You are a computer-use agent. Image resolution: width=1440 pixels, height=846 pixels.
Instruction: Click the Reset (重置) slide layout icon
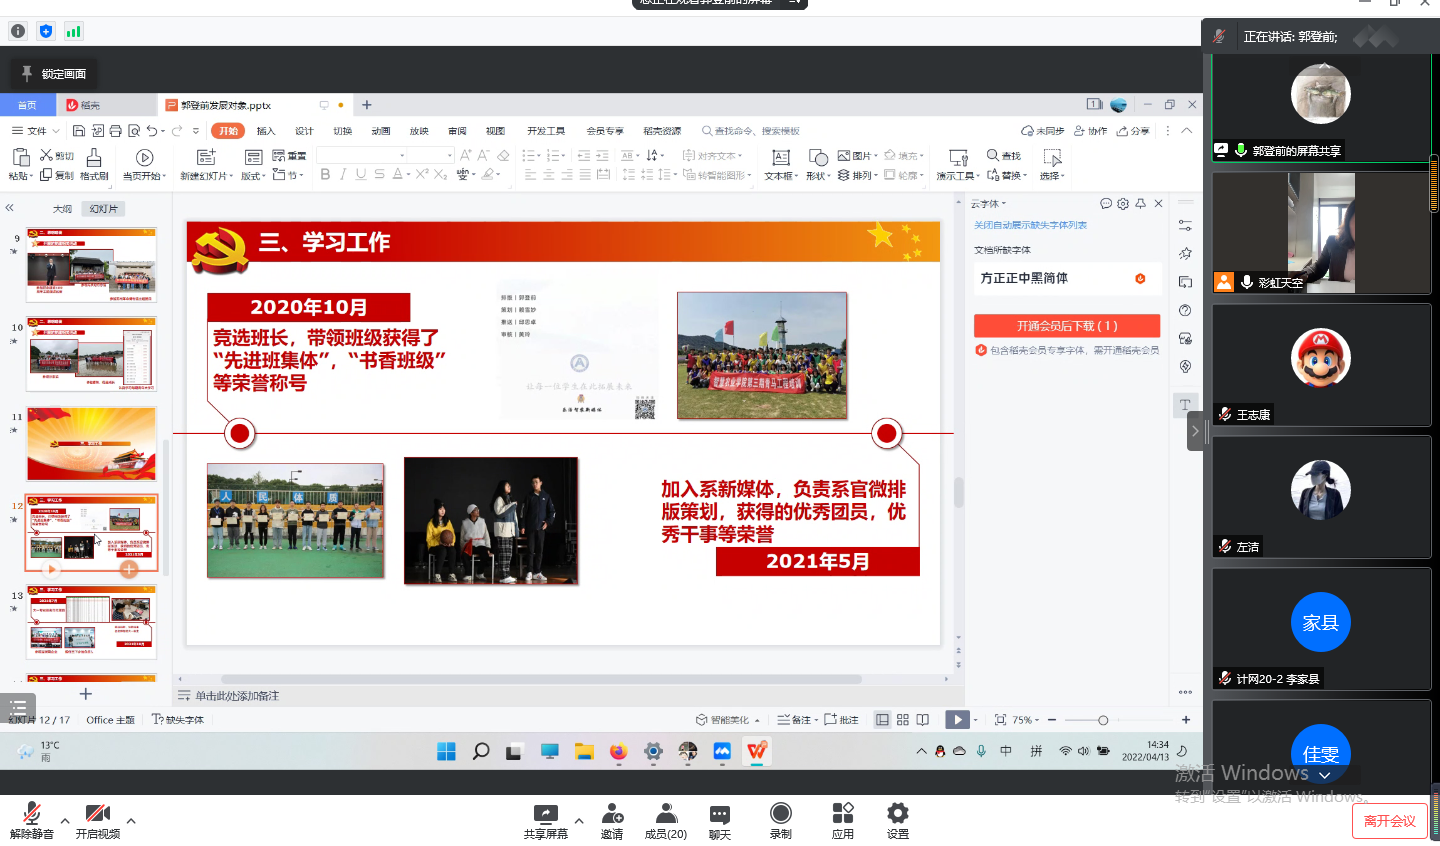point(279,156)
